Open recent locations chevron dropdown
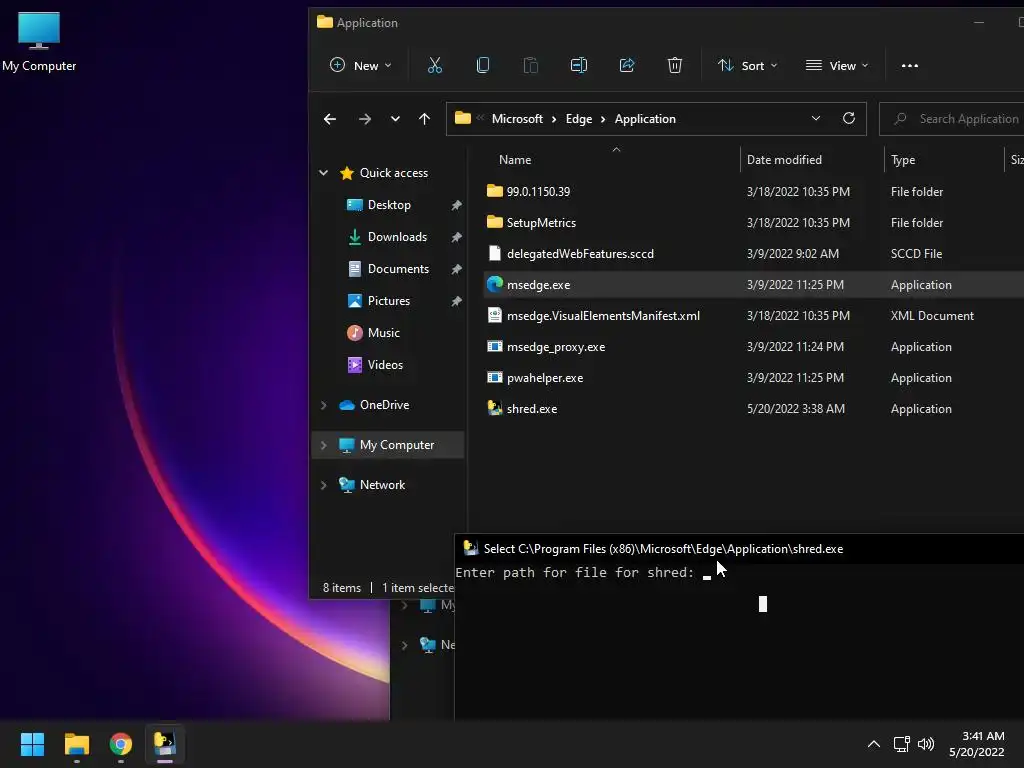 tap(395, 119)
